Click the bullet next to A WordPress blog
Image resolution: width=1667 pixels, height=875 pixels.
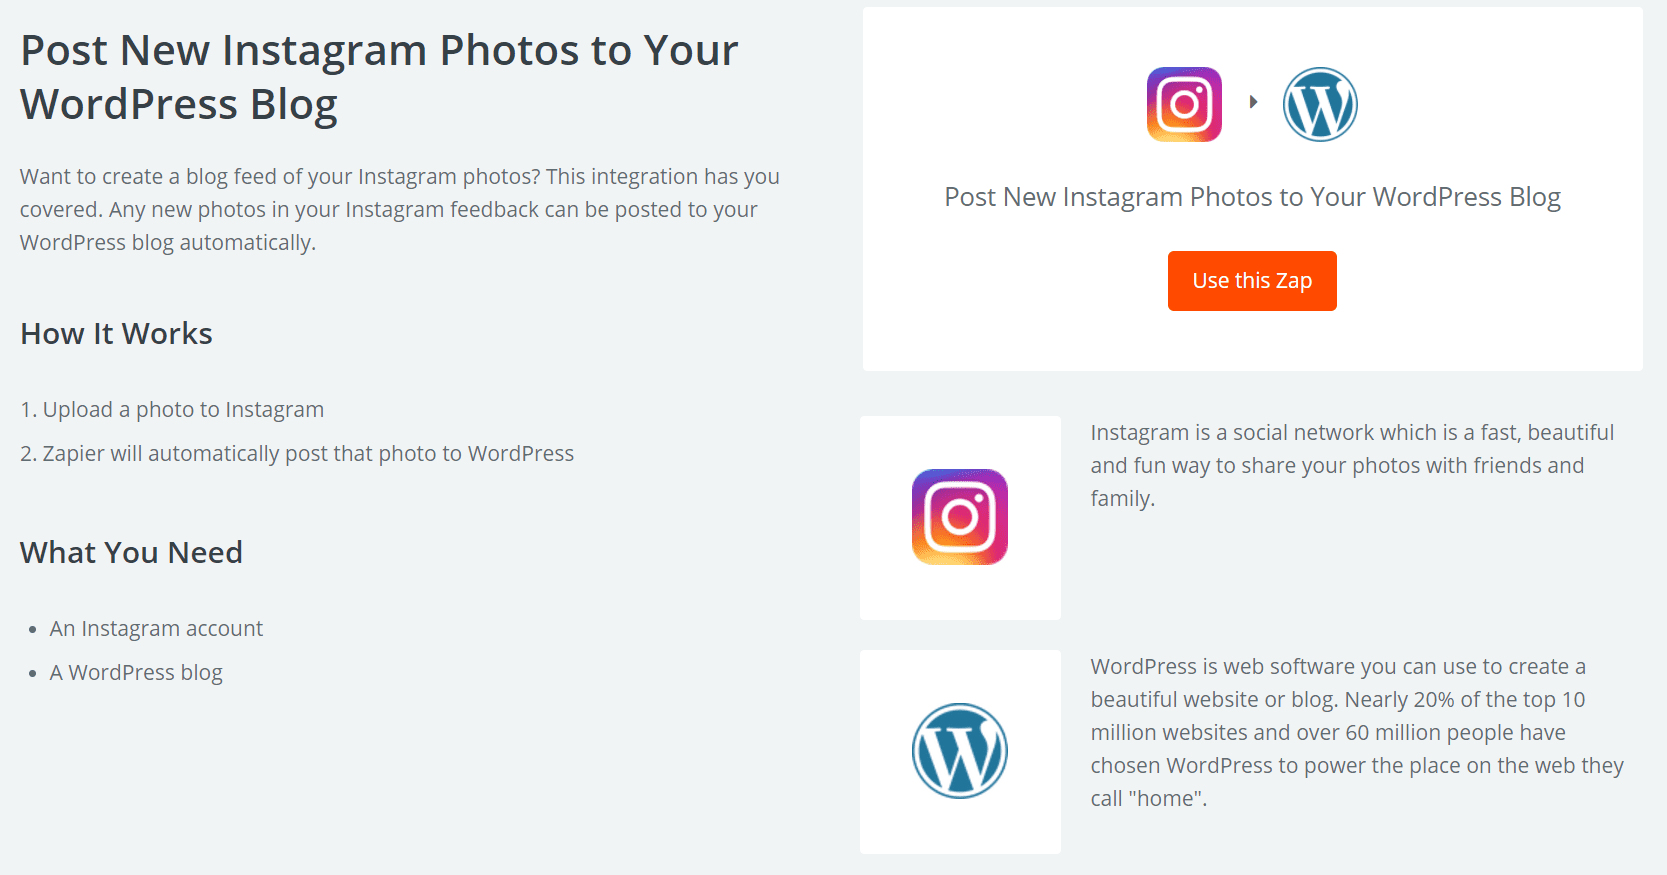point(33,673)
